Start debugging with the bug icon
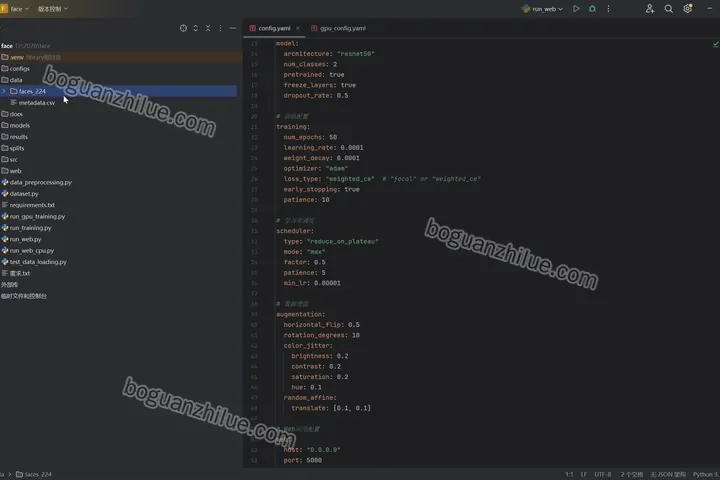720x480 pixels. coord(592,9)
